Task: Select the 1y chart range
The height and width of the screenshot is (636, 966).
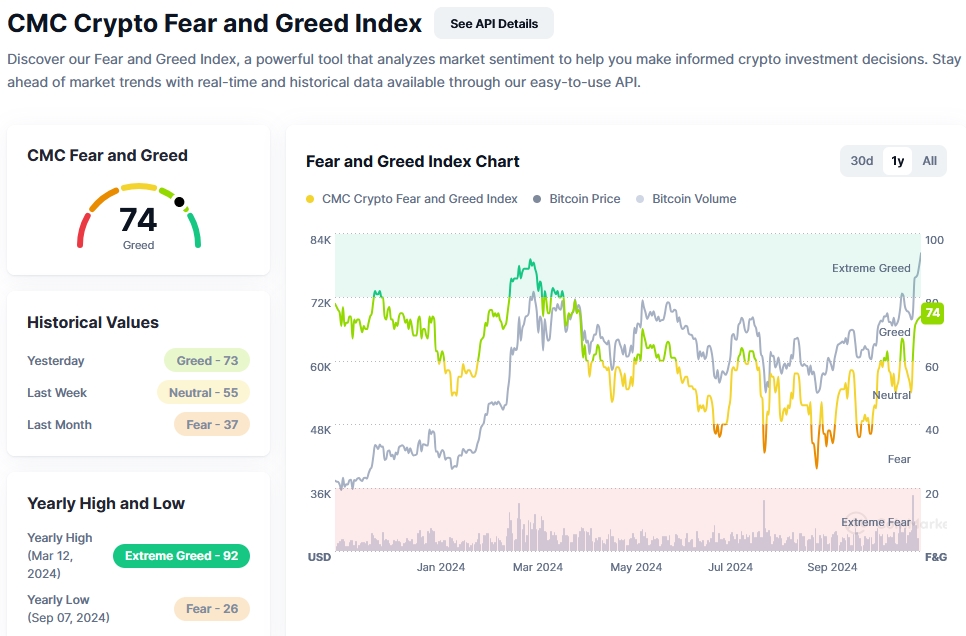Action: coord(897,161)
